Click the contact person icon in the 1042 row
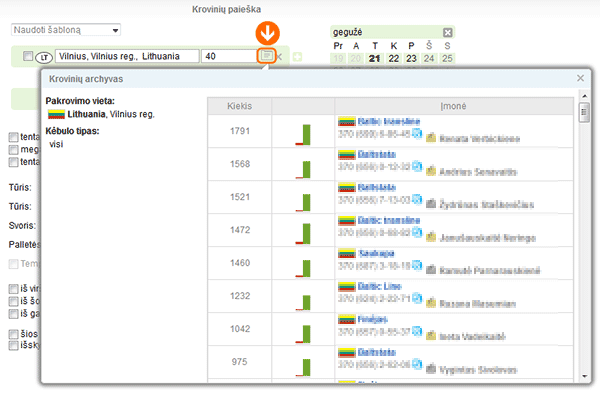The width and height of the screenshot is (600, 395). tap(431, 336)
